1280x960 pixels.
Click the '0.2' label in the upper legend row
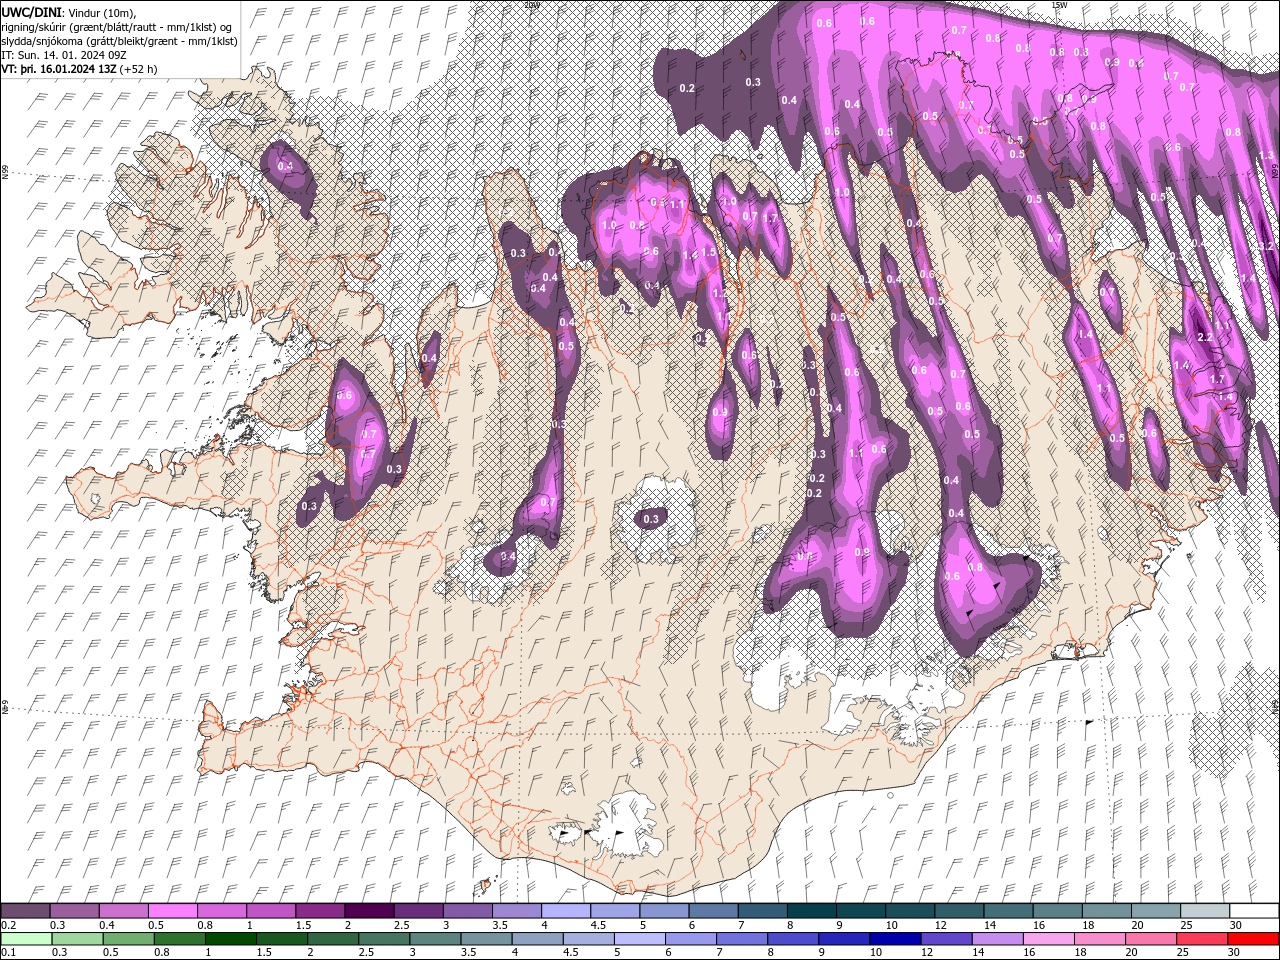[x=8, y=925]
